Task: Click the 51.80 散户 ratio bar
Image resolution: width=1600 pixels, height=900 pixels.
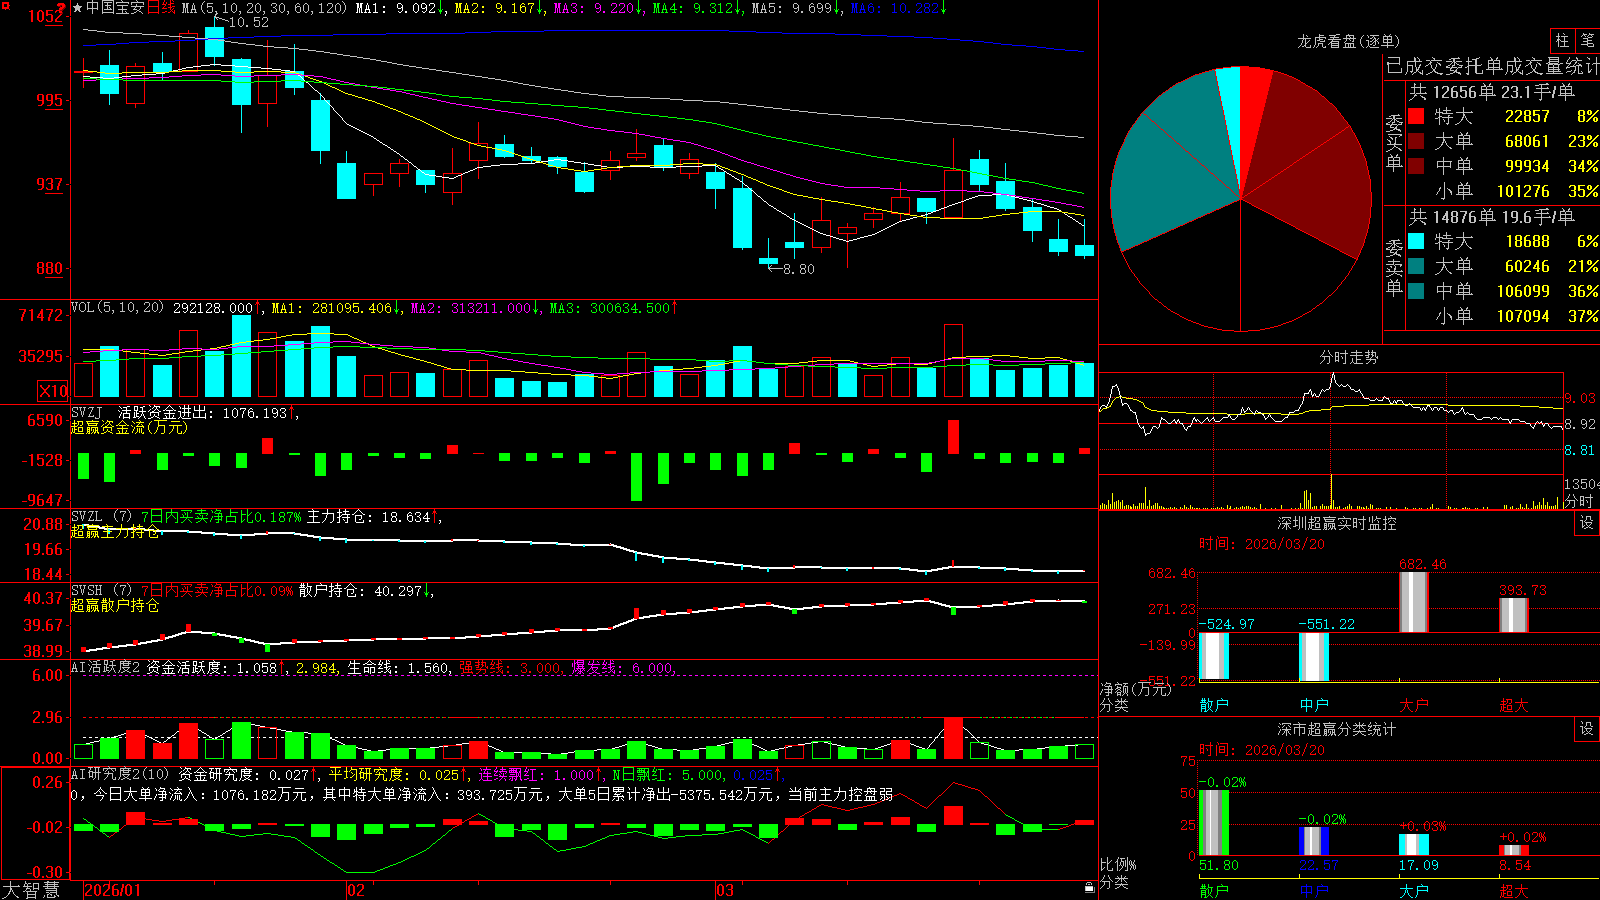Action: [x=1214, y=822]
